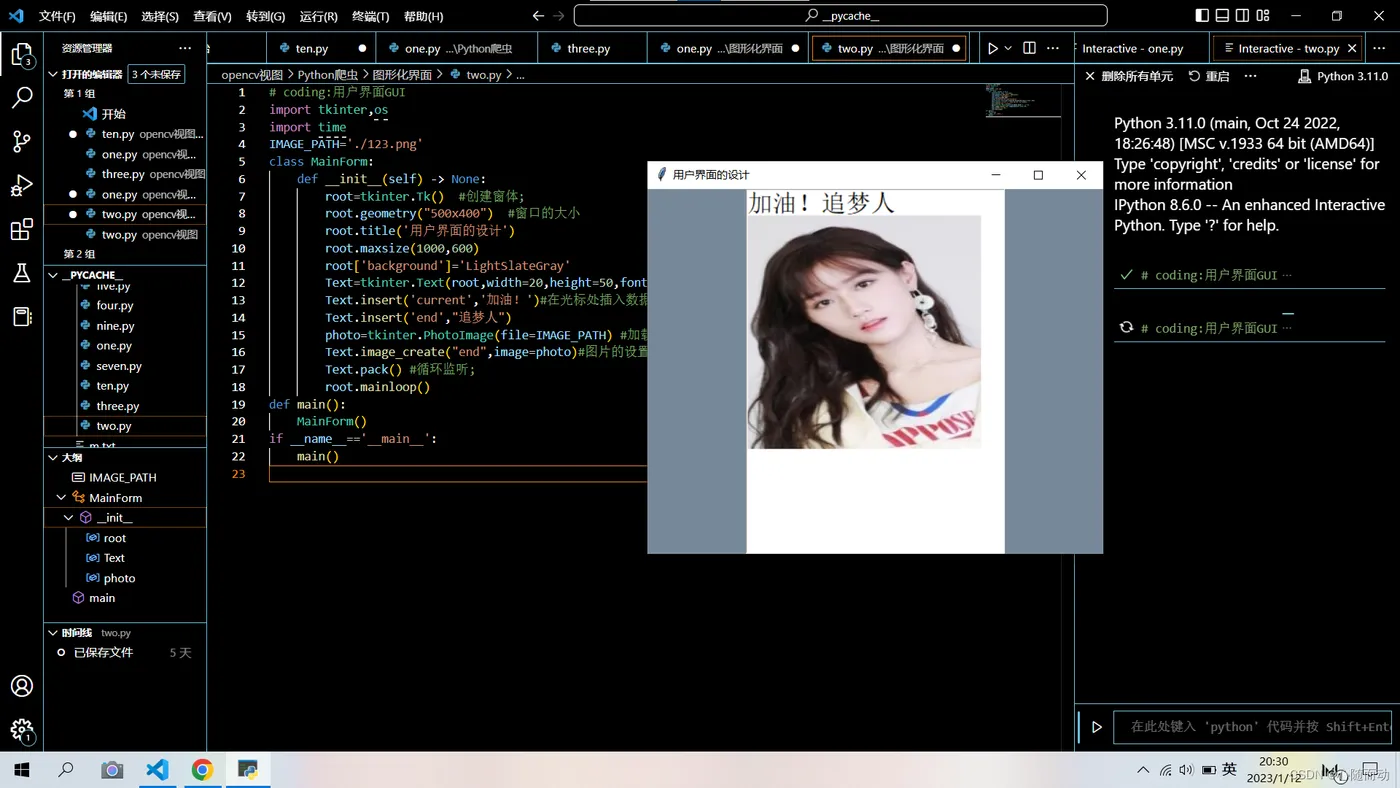Click the Clear All cells X icon
1400x788 pixels.
click(x=1090, y=76)
